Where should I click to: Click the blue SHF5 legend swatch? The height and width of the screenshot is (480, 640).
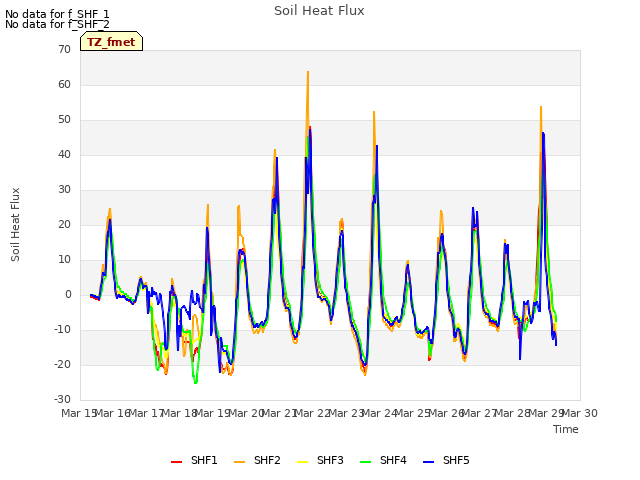point(428,462)
